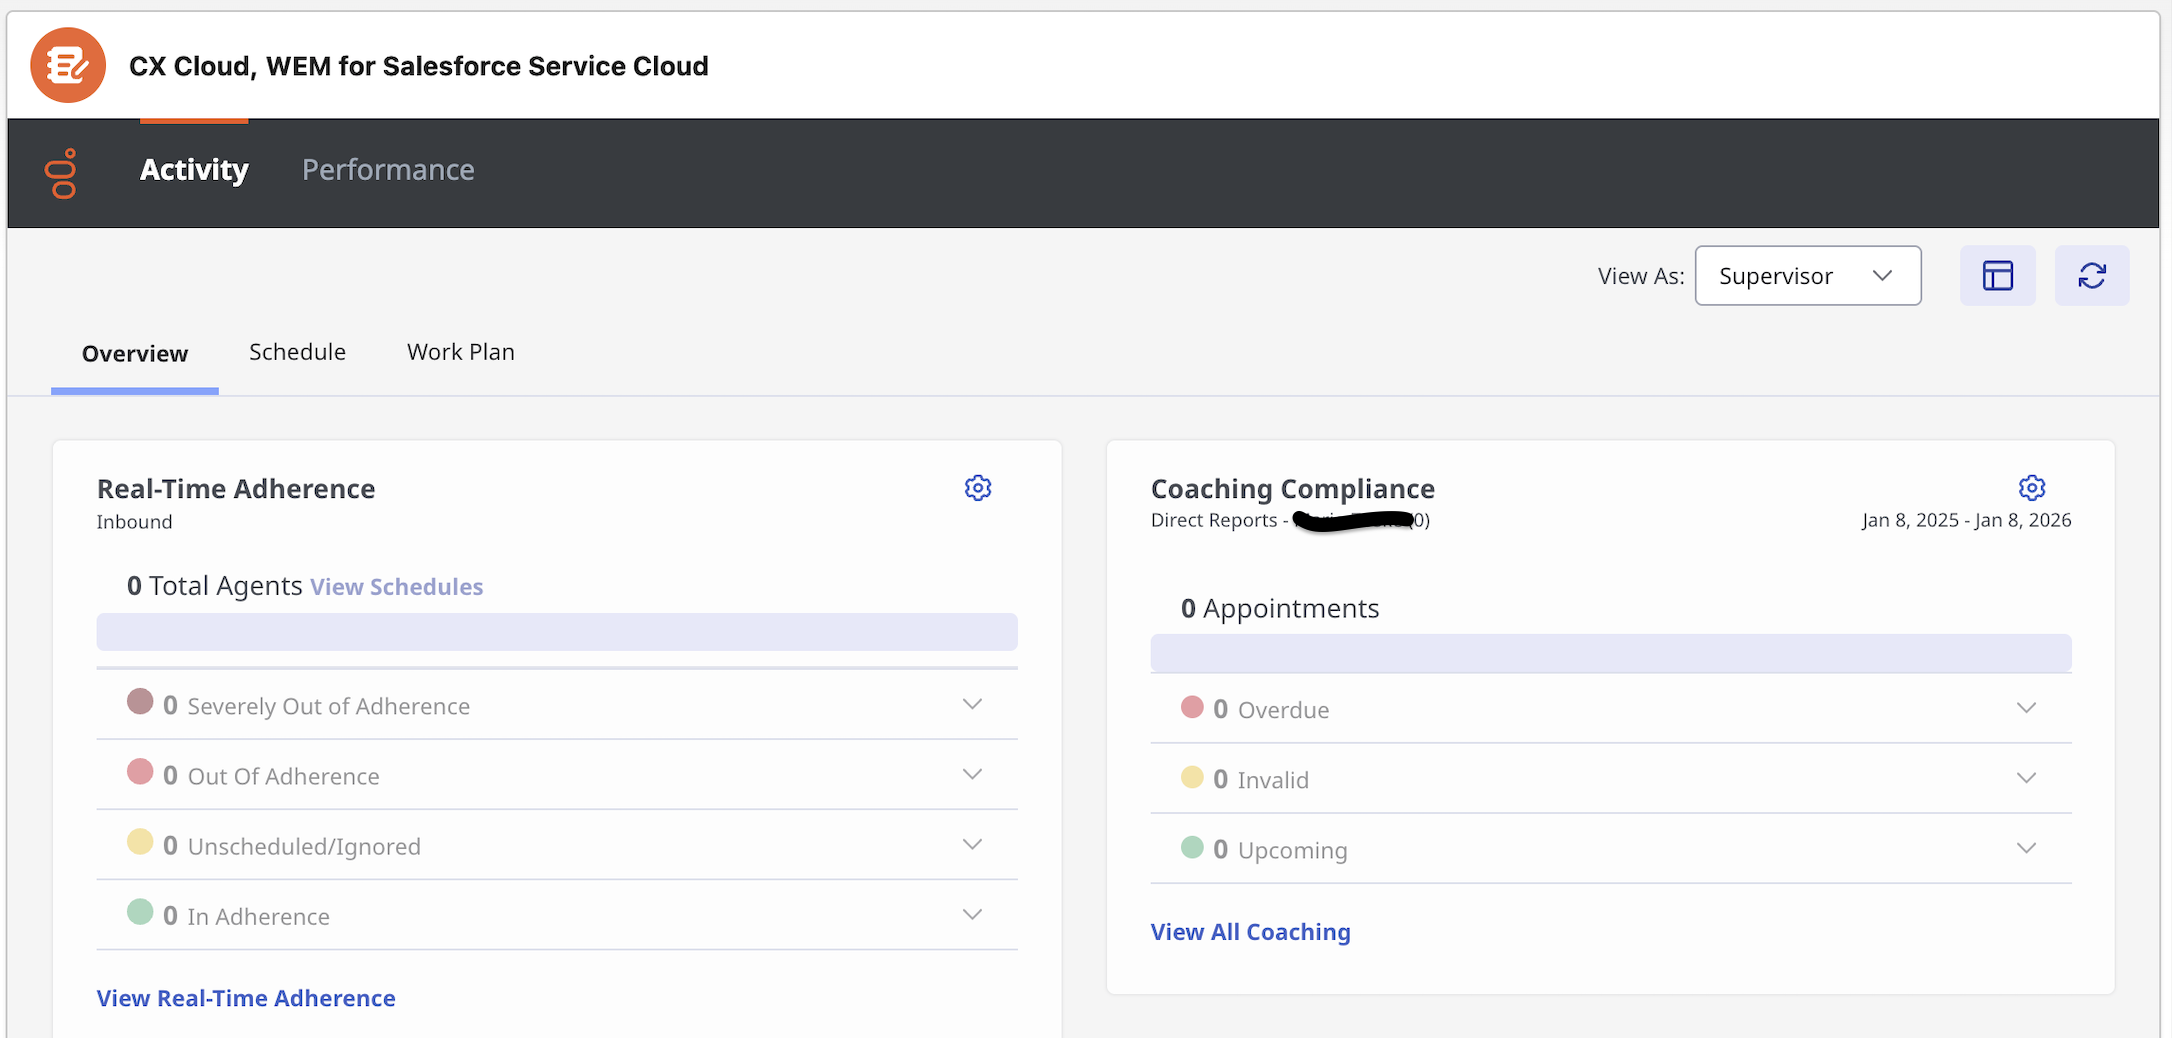Screen dimensions: 2172x1038
Task: Open the Work Plan tab
Action: pyautogui.click(x=460, y=352)
